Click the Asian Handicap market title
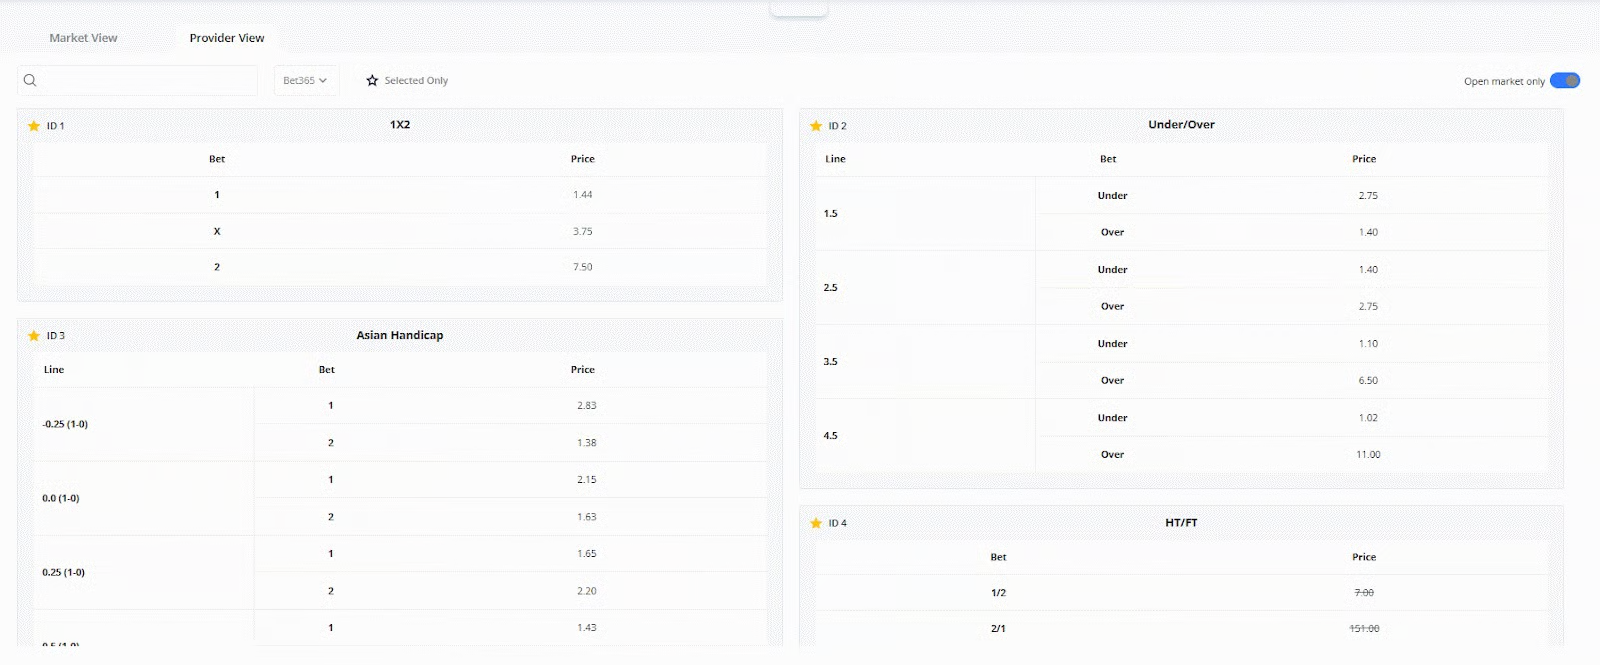 coord(400,335)
